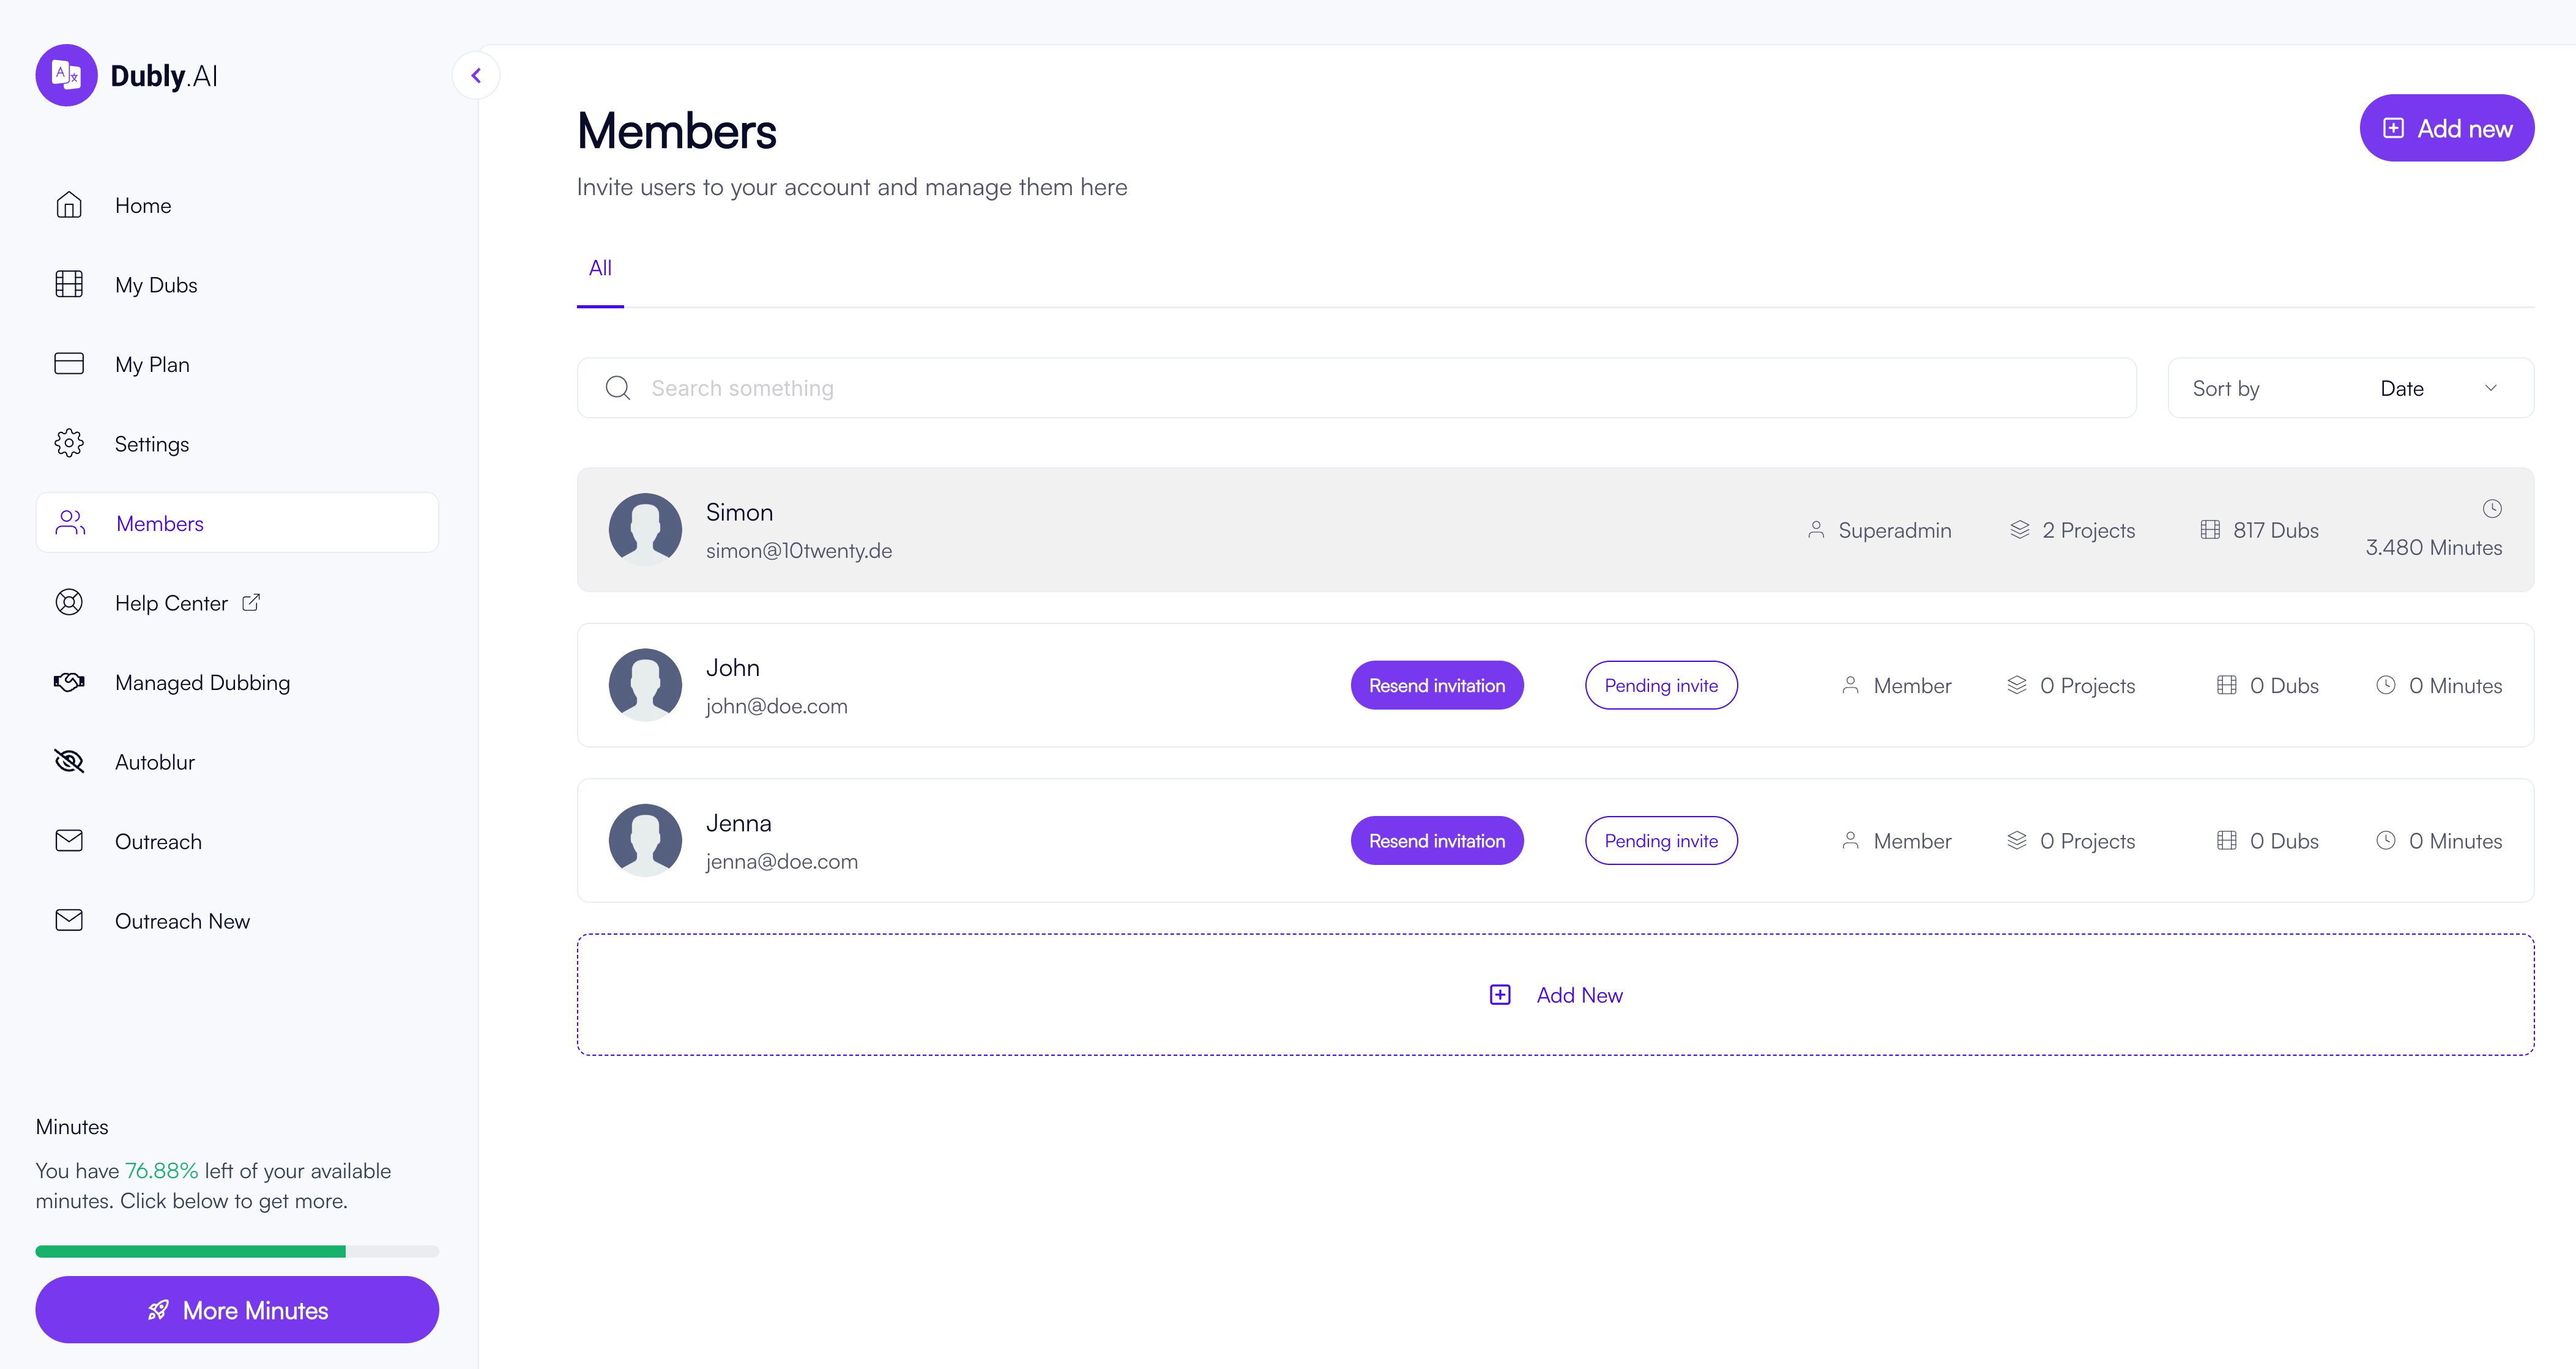Open the Sort by Date dropdown

pos(2350,388)
